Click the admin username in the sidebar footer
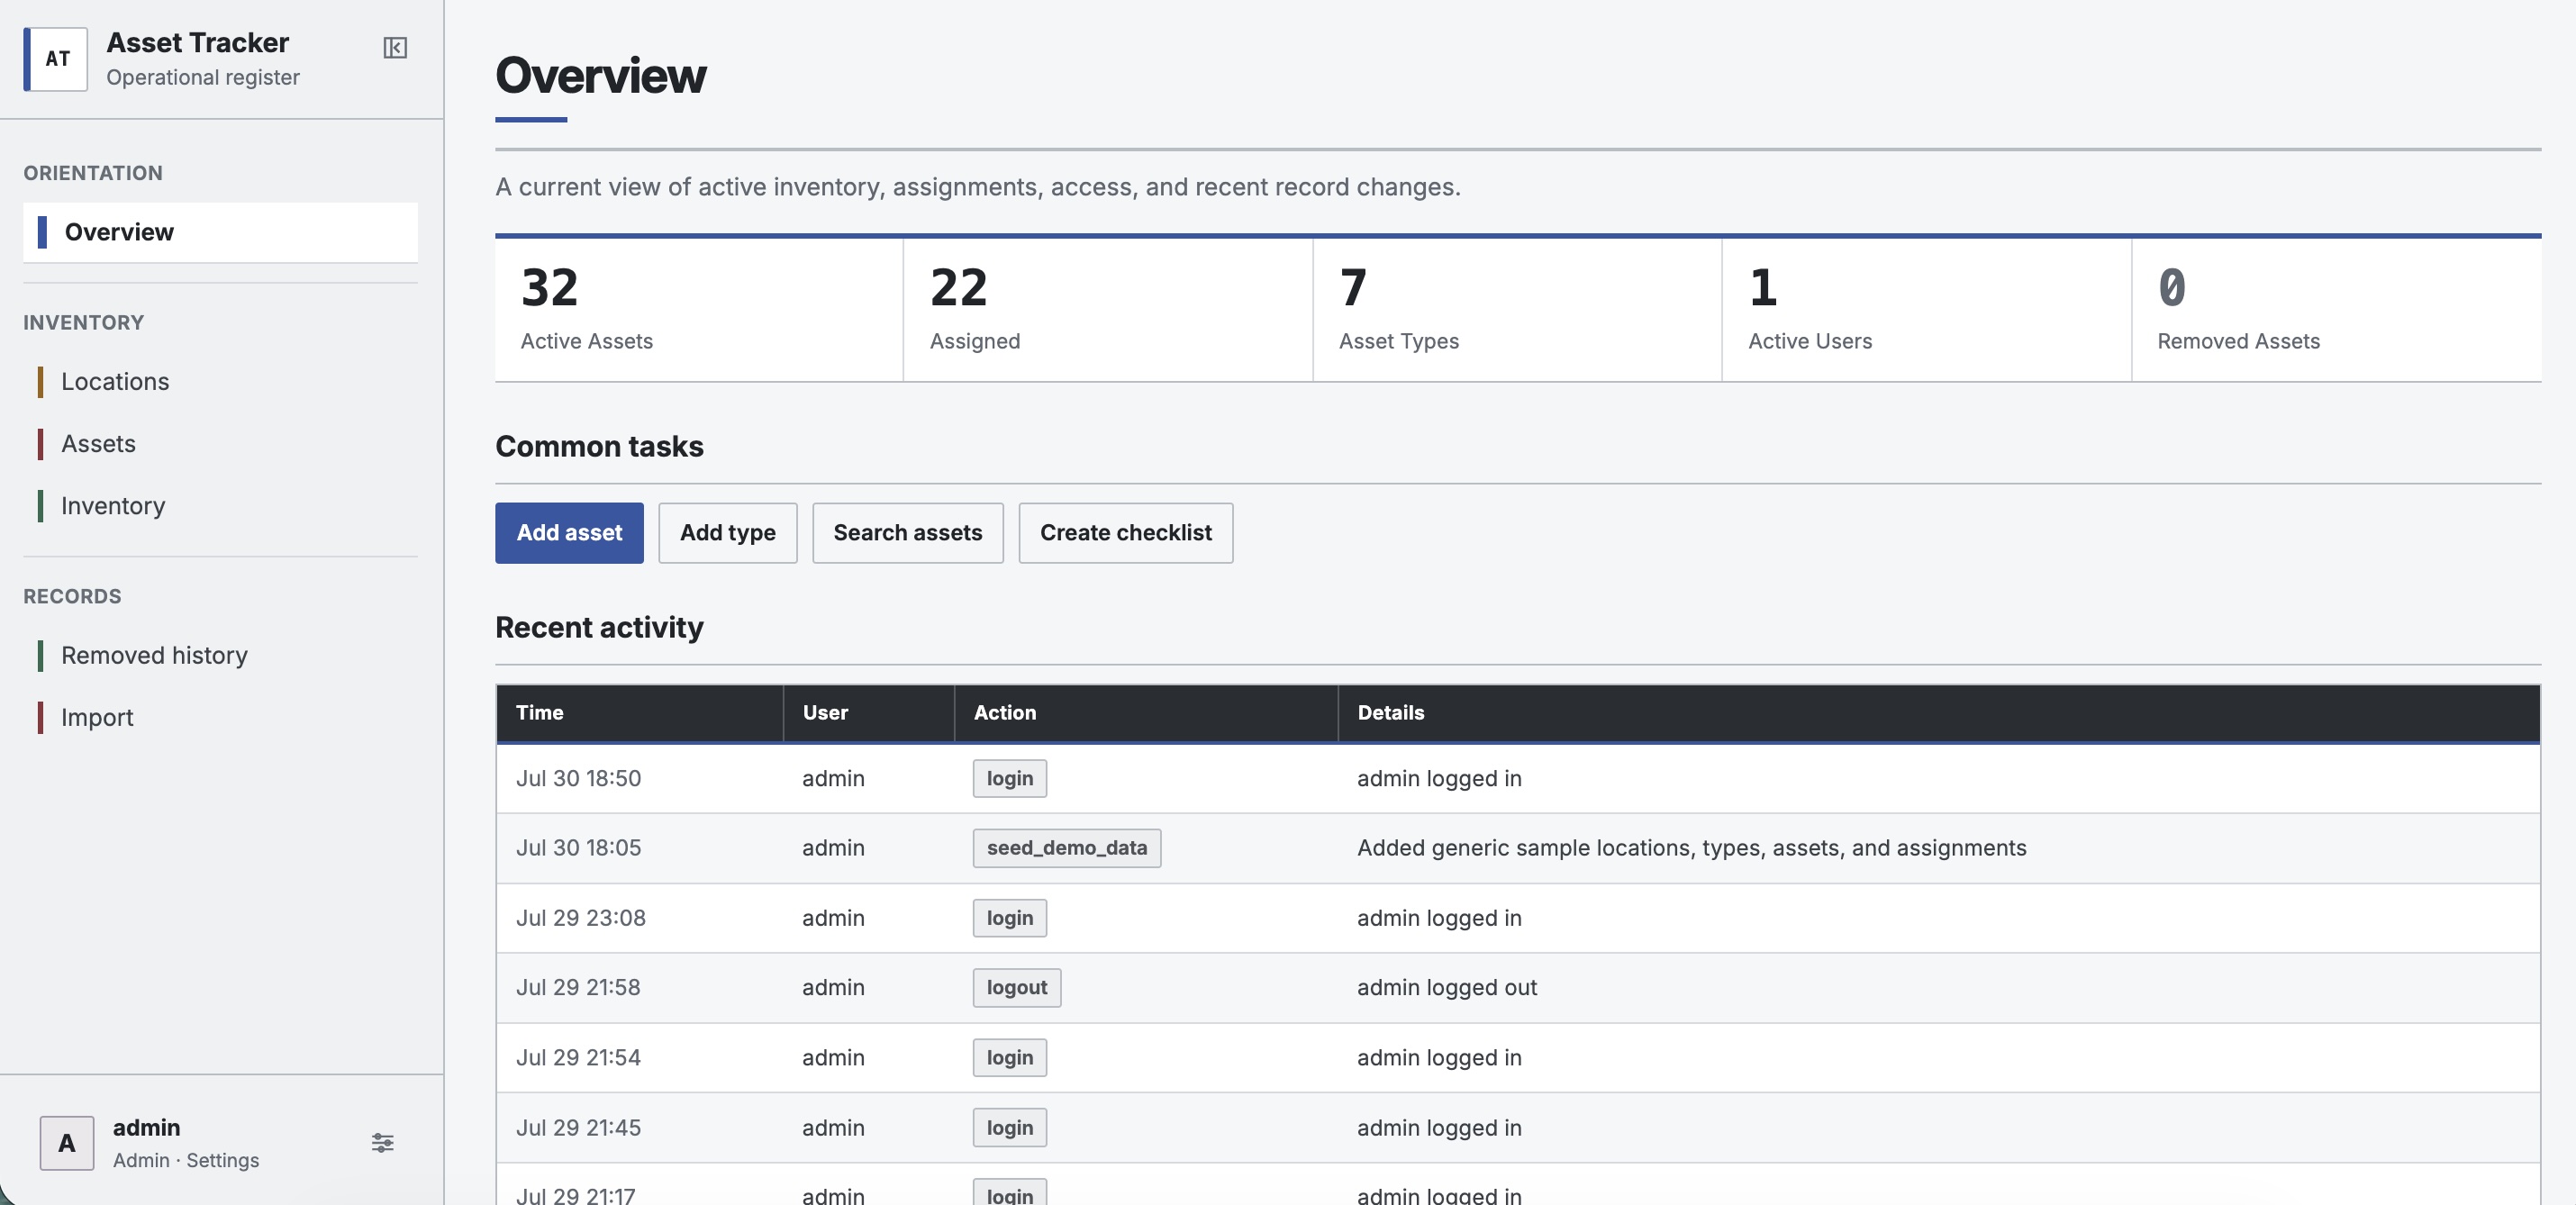 tap(146, 1128)
